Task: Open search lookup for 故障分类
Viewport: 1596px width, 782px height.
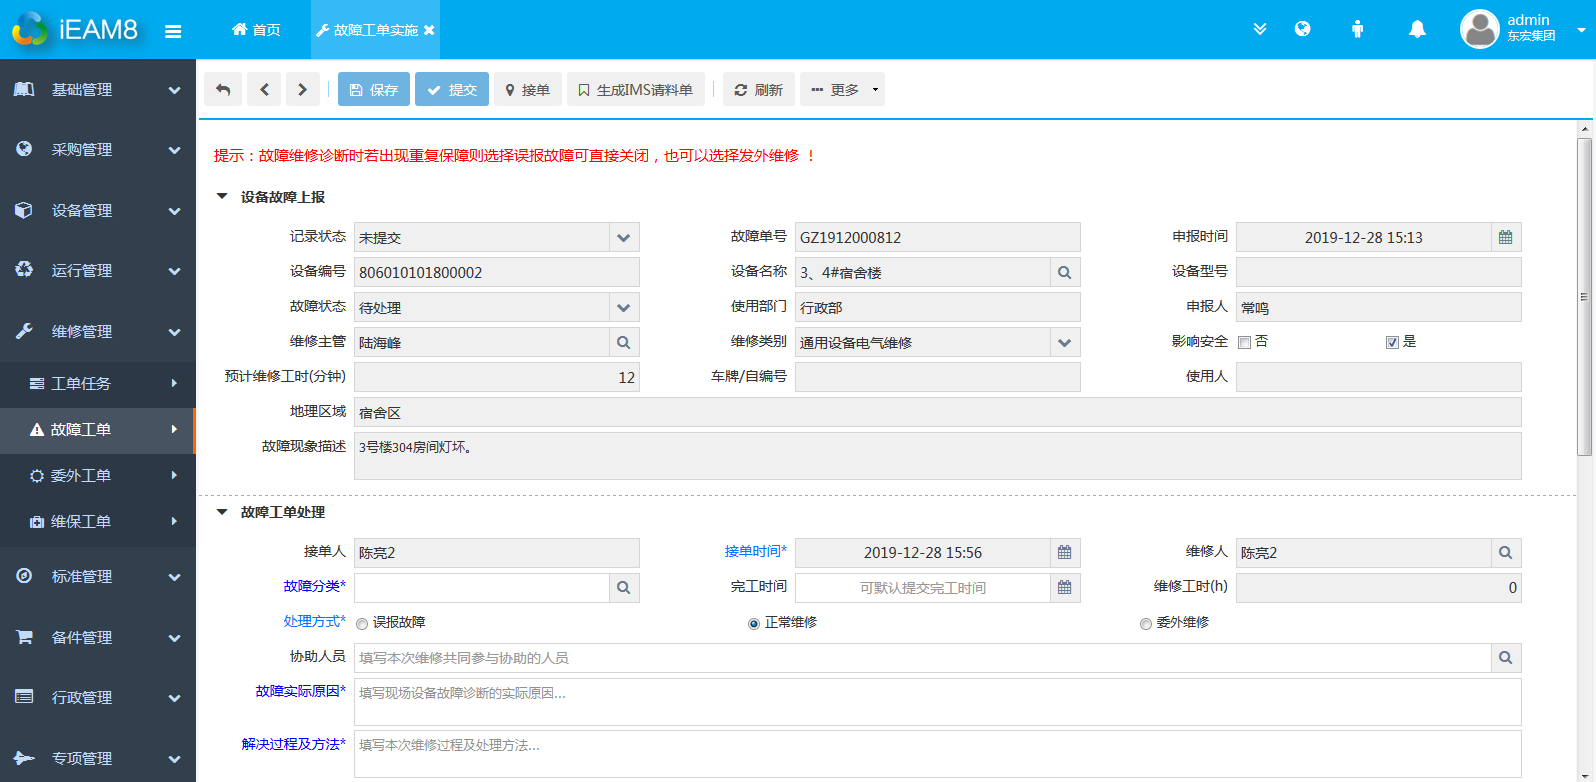Action: tap(623, 588)
